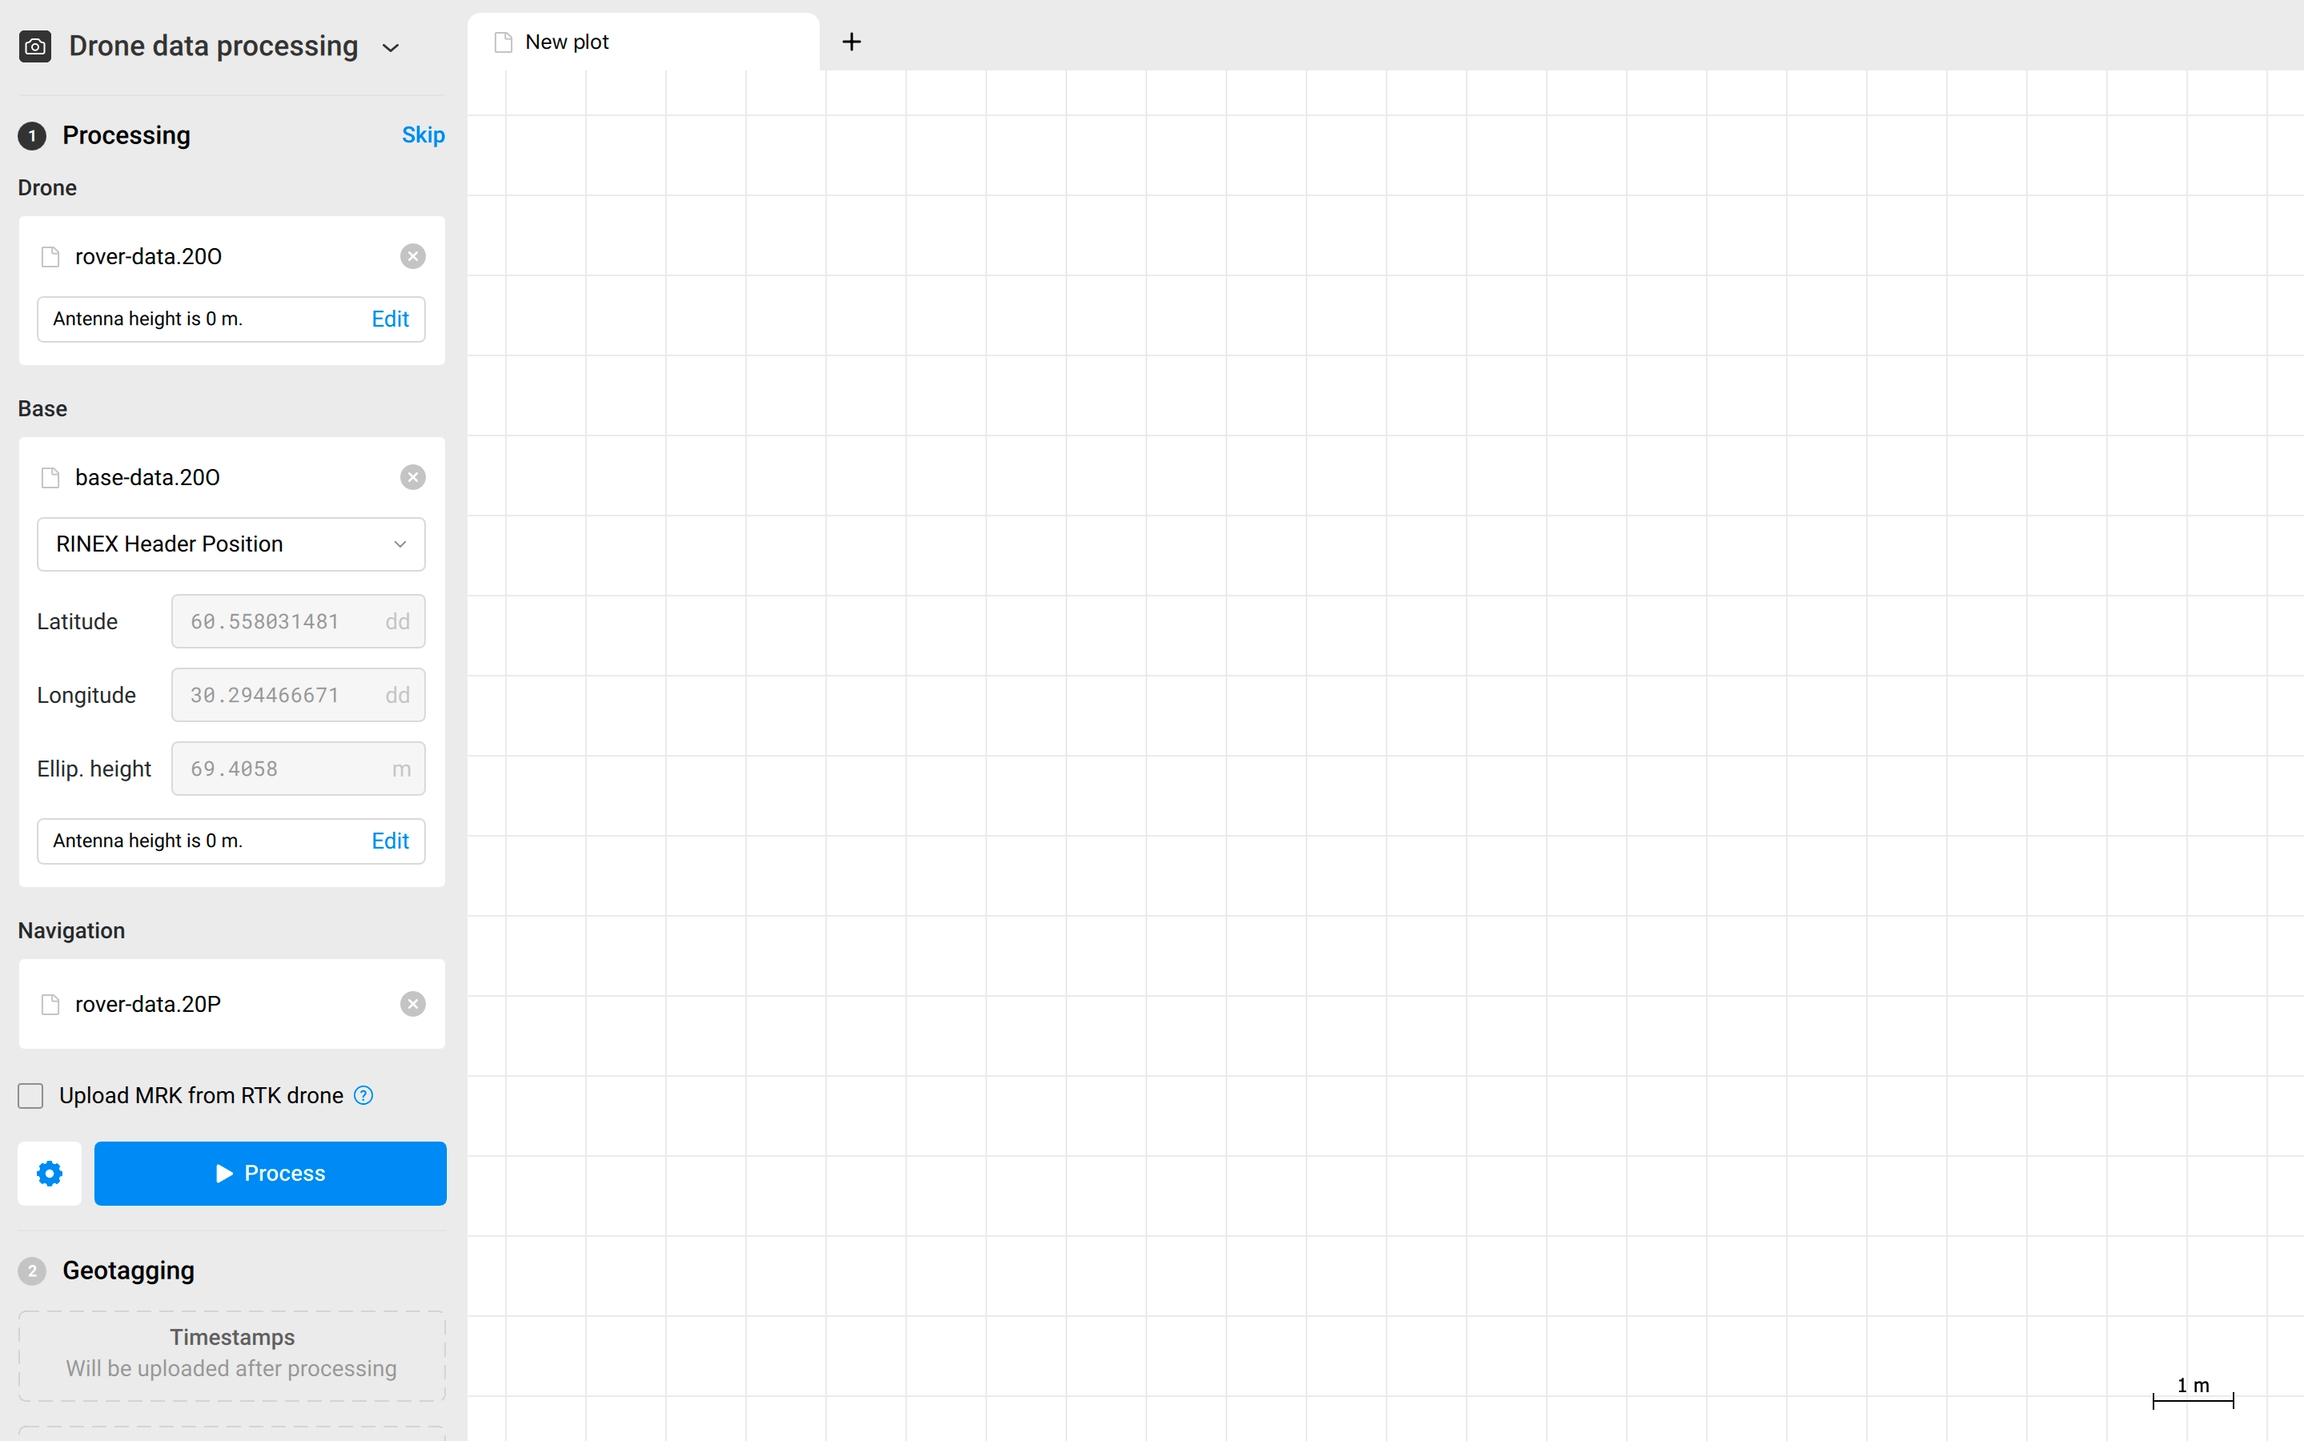Screen dimensions: 2304x1441
Task: Edit base antenna height
Action: tap(390, 841)
